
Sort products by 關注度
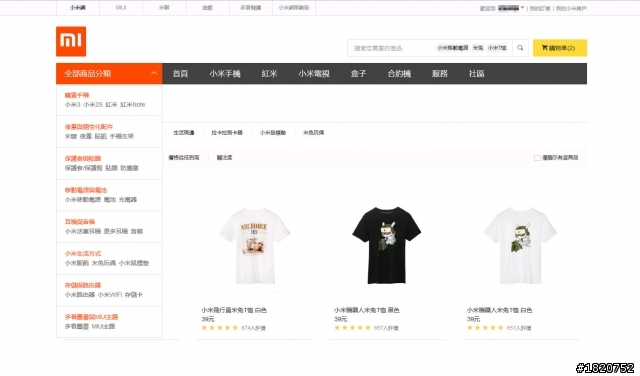click(x=224, y=158)
